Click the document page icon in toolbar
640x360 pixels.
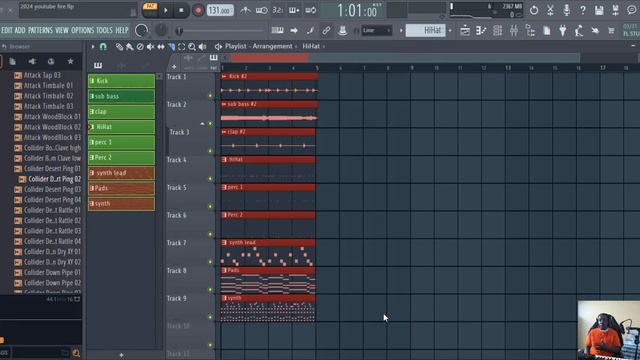[x=547, y=31]
